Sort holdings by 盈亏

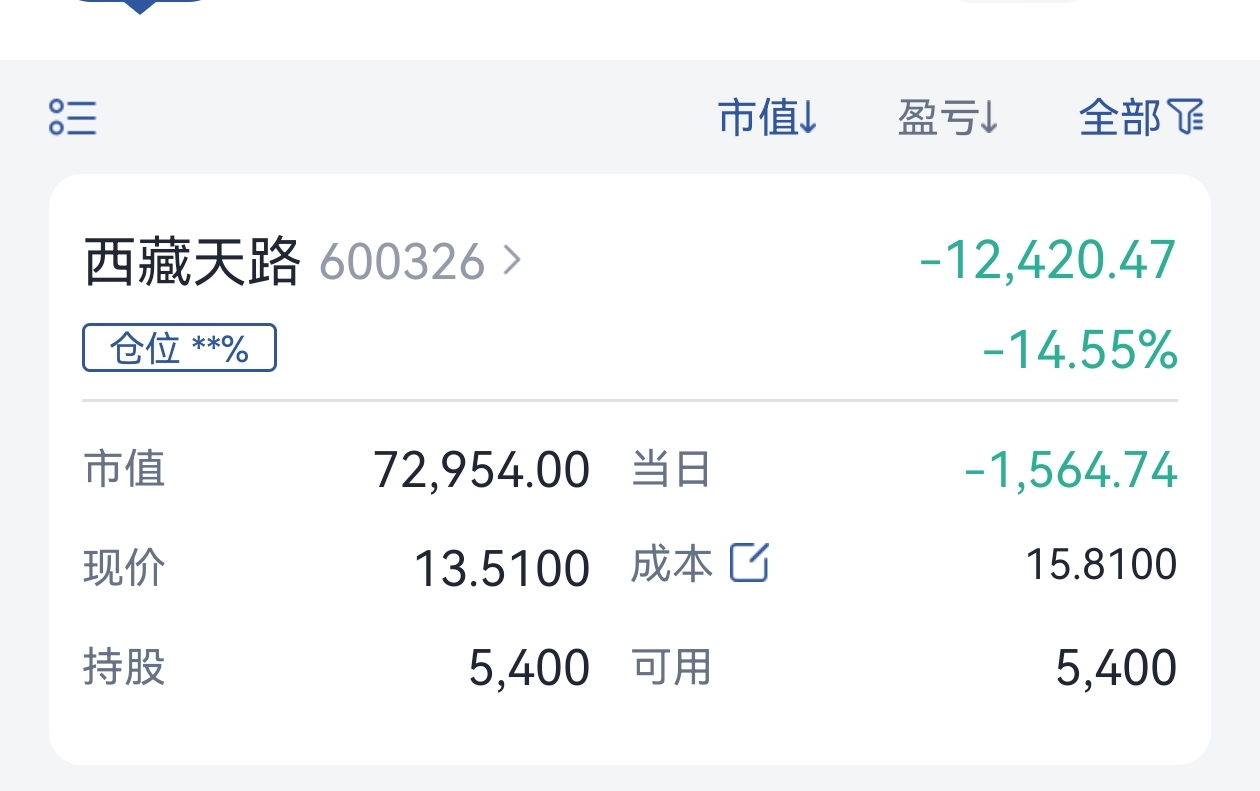tap(948, 118)
